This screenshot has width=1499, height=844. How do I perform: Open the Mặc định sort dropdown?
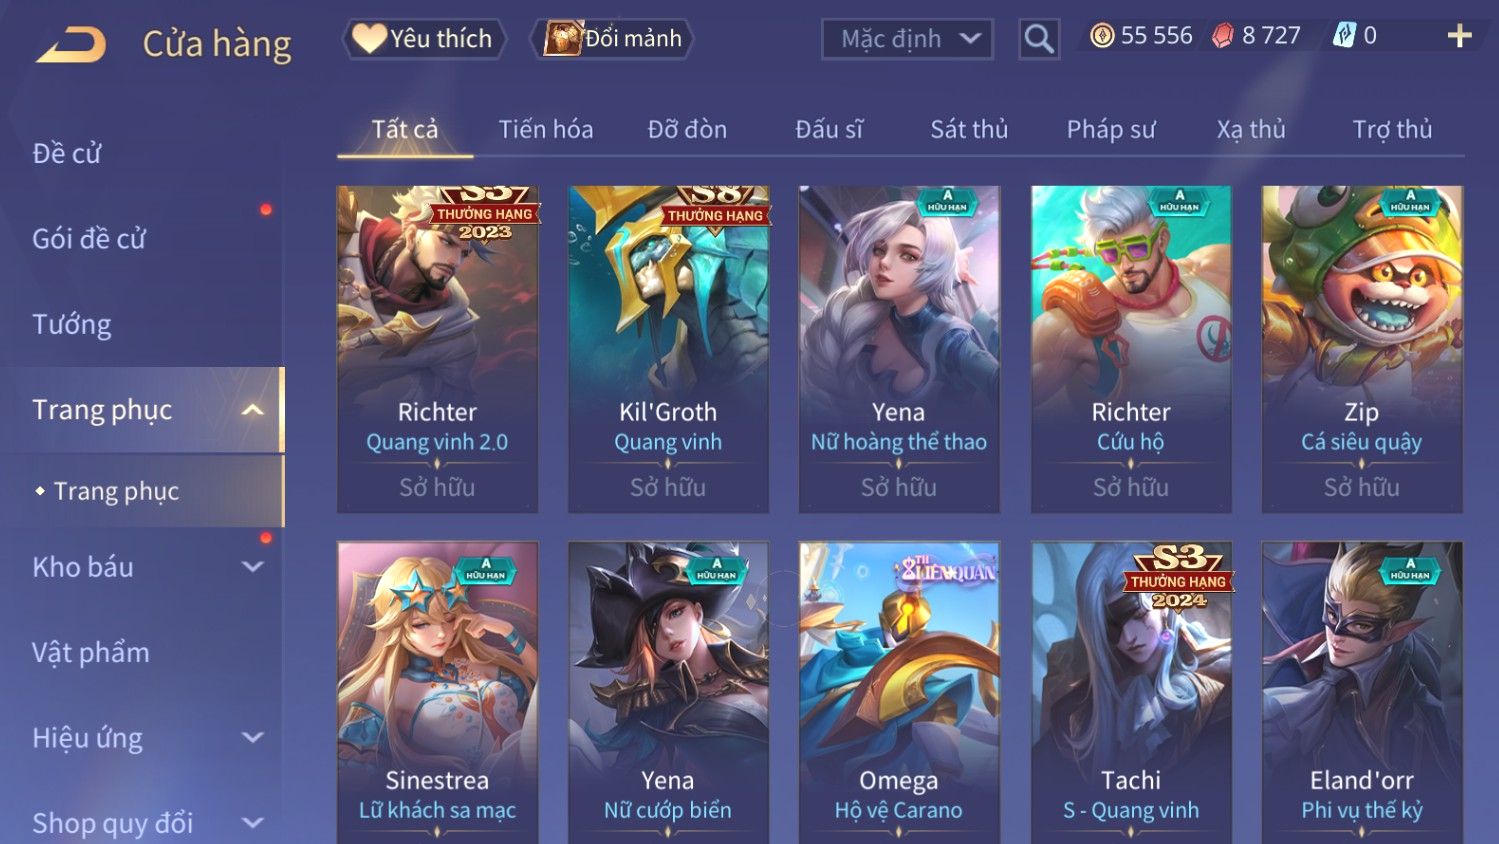[907, 39]
